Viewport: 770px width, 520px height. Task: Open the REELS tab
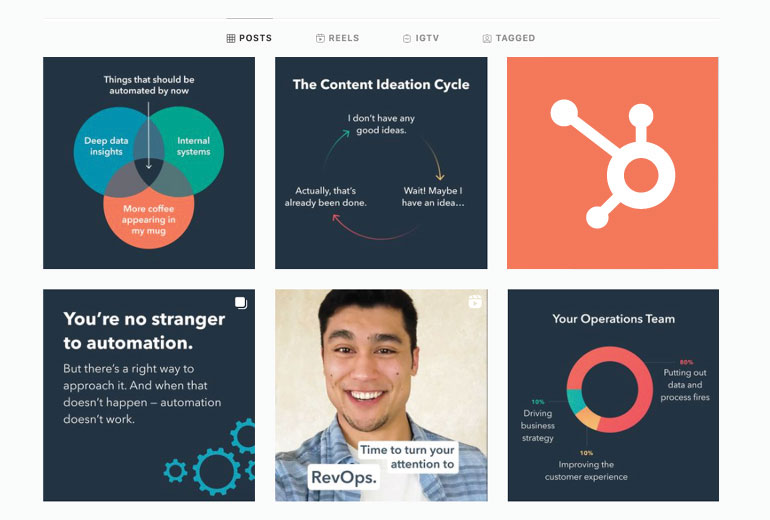(343, 38)
